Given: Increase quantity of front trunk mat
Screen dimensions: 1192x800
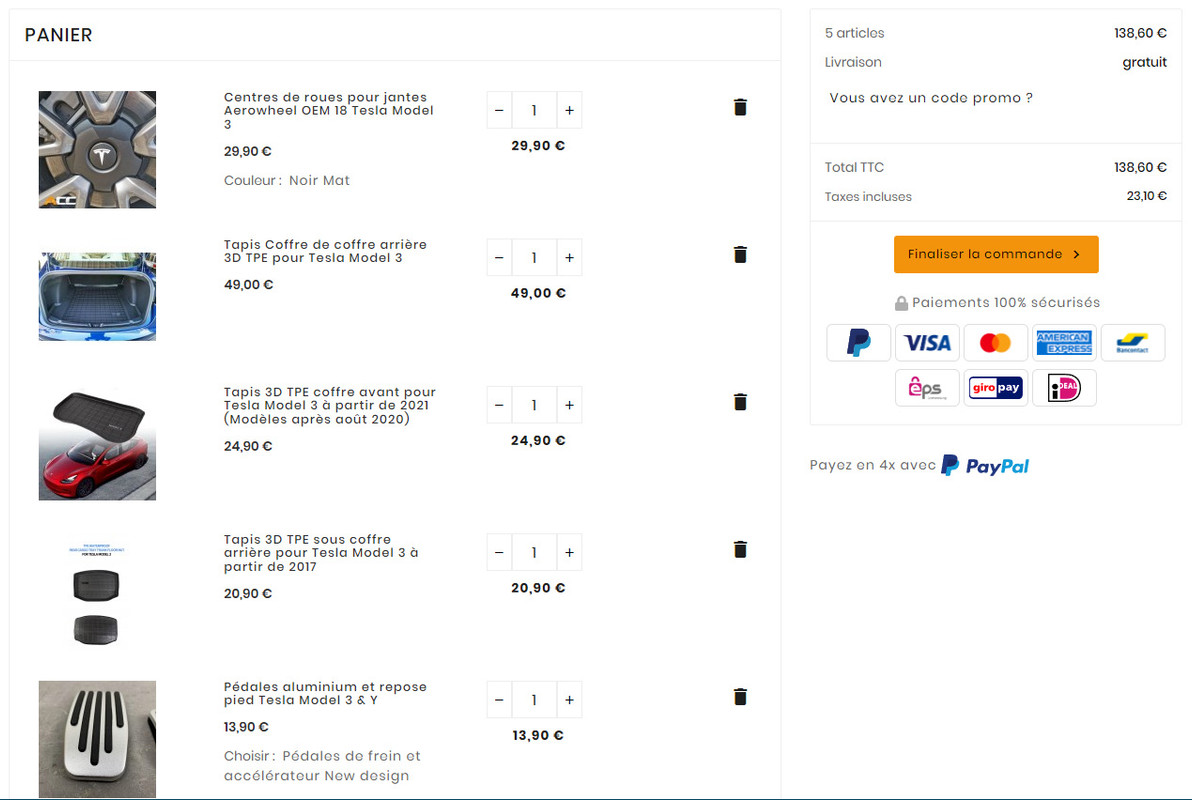Looking at the screenshot, I should tap(569, 405).
